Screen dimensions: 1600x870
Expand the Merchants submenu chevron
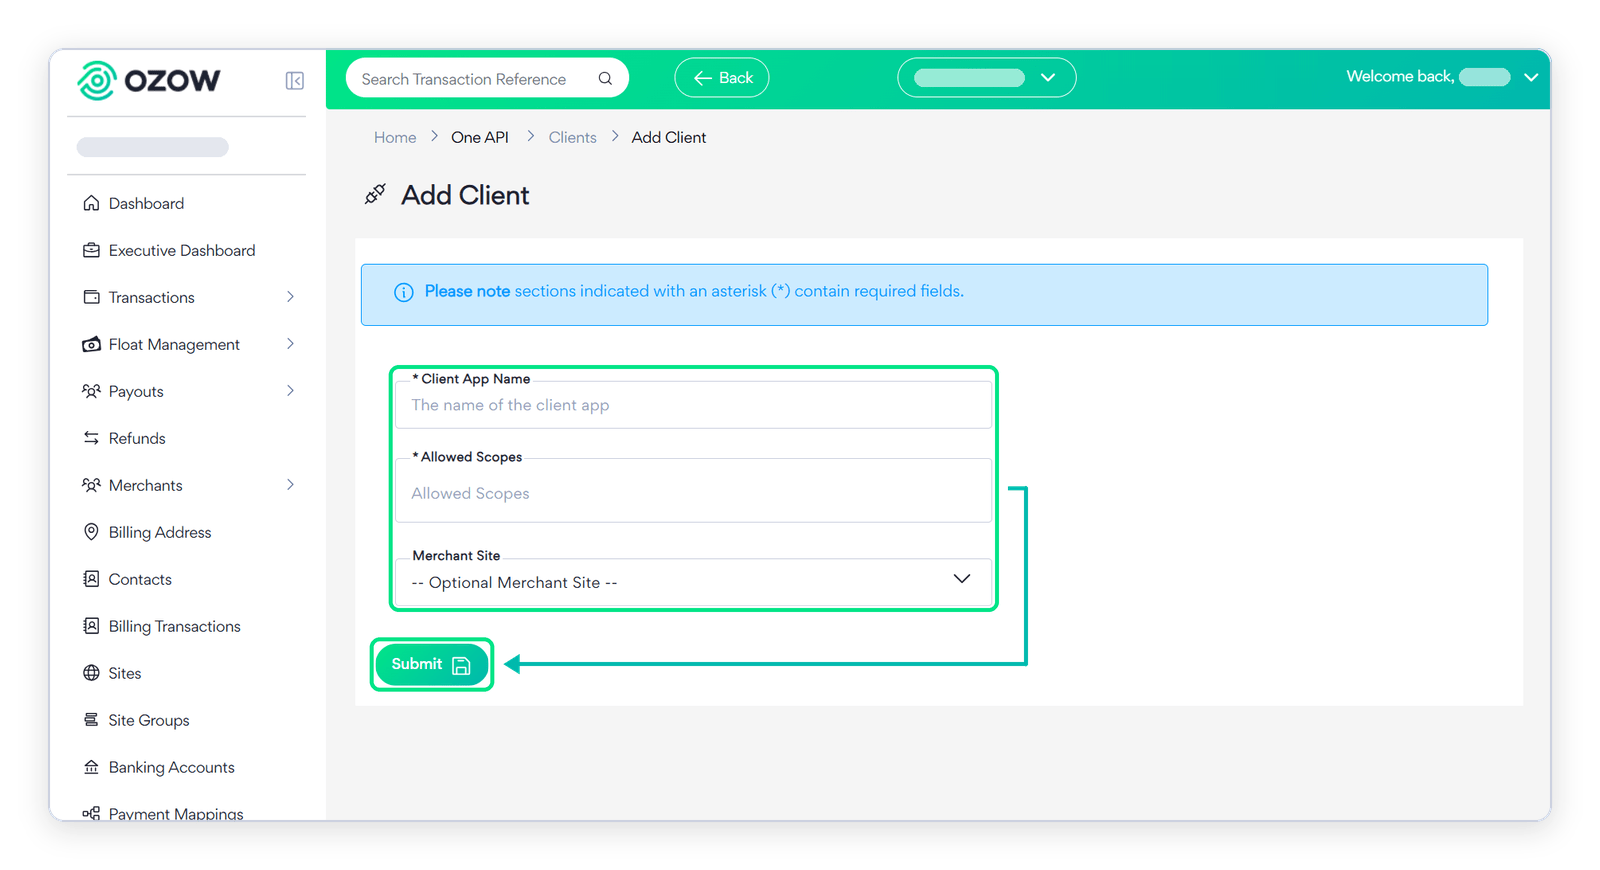(x=290, y=485)
